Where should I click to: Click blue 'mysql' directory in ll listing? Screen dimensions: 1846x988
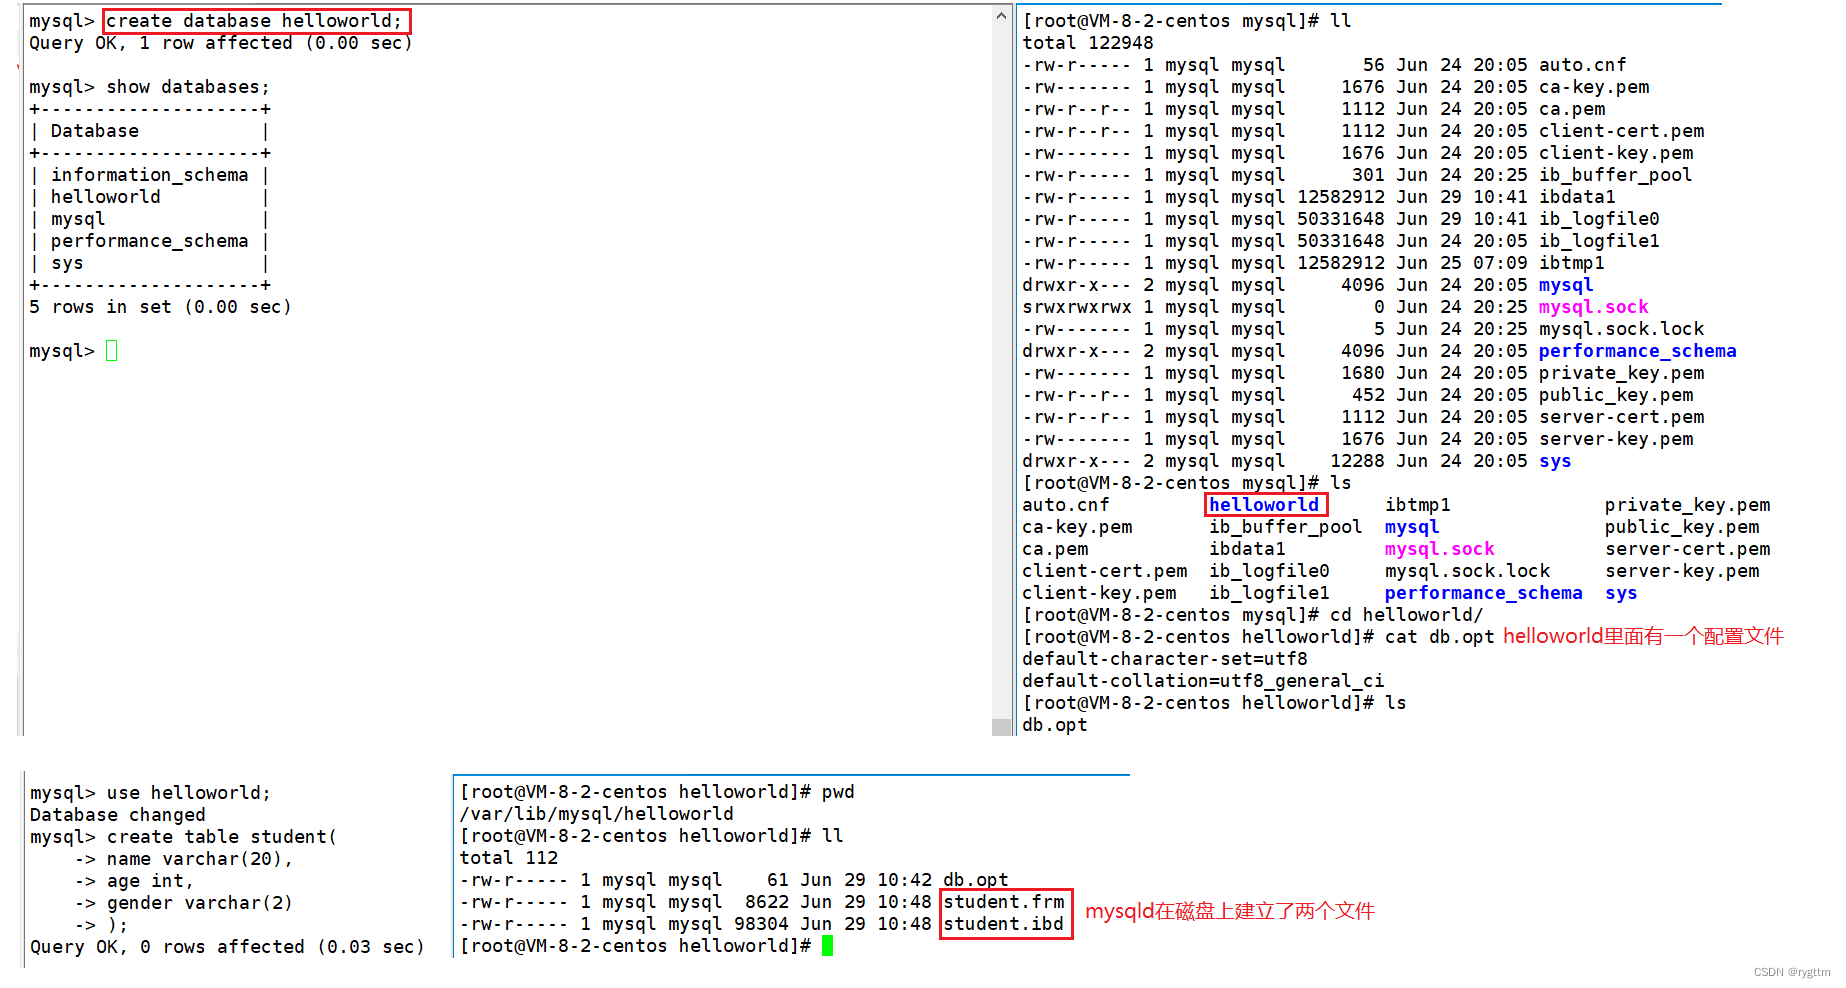coord(1566,285)
